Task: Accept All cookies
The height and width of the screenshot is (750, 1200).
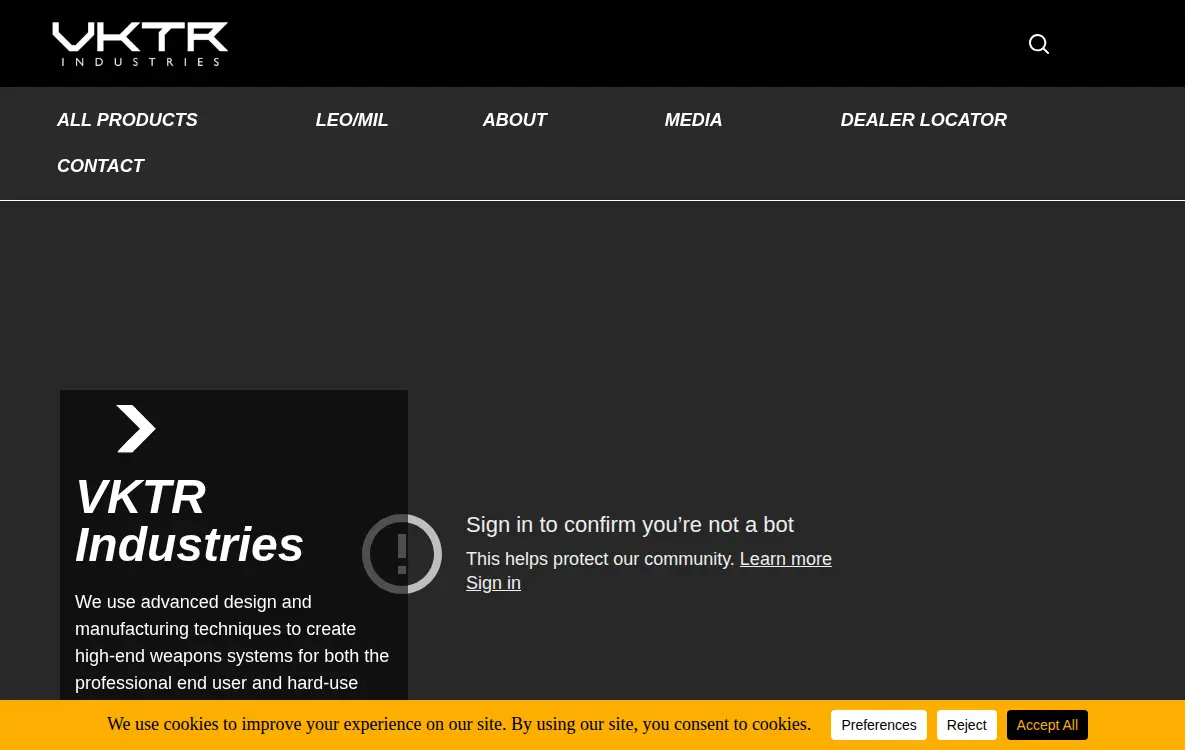Action: point(1047,725)
